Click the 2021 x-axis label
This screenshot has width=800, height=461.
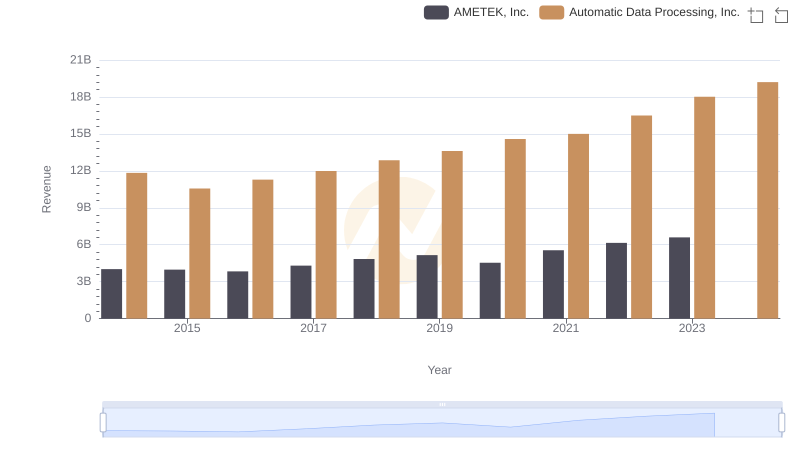click(x=566, y=328)
